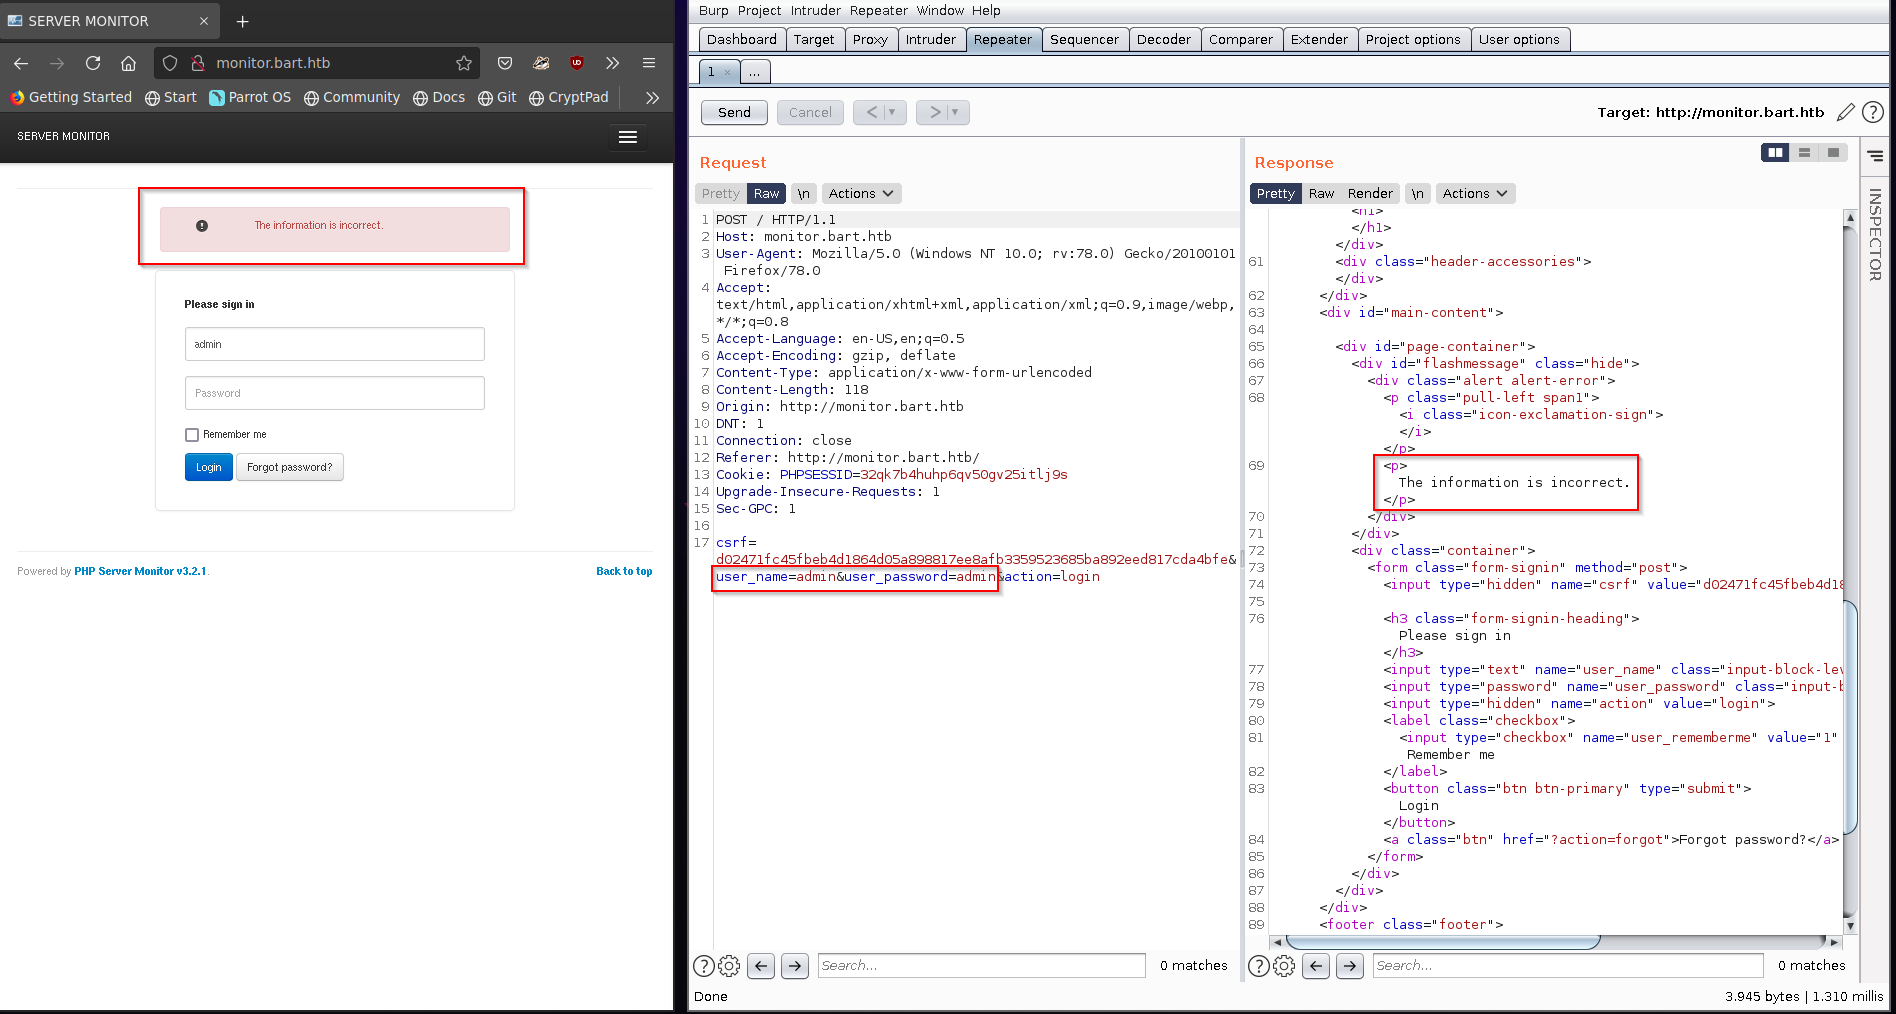Click the Forgot password? button

(x=290, y=467)
